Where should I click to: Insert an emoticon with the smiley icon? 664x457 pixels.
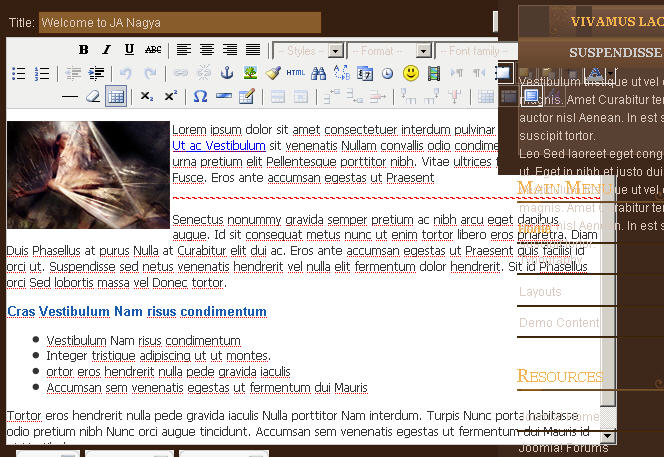point(411,73)
